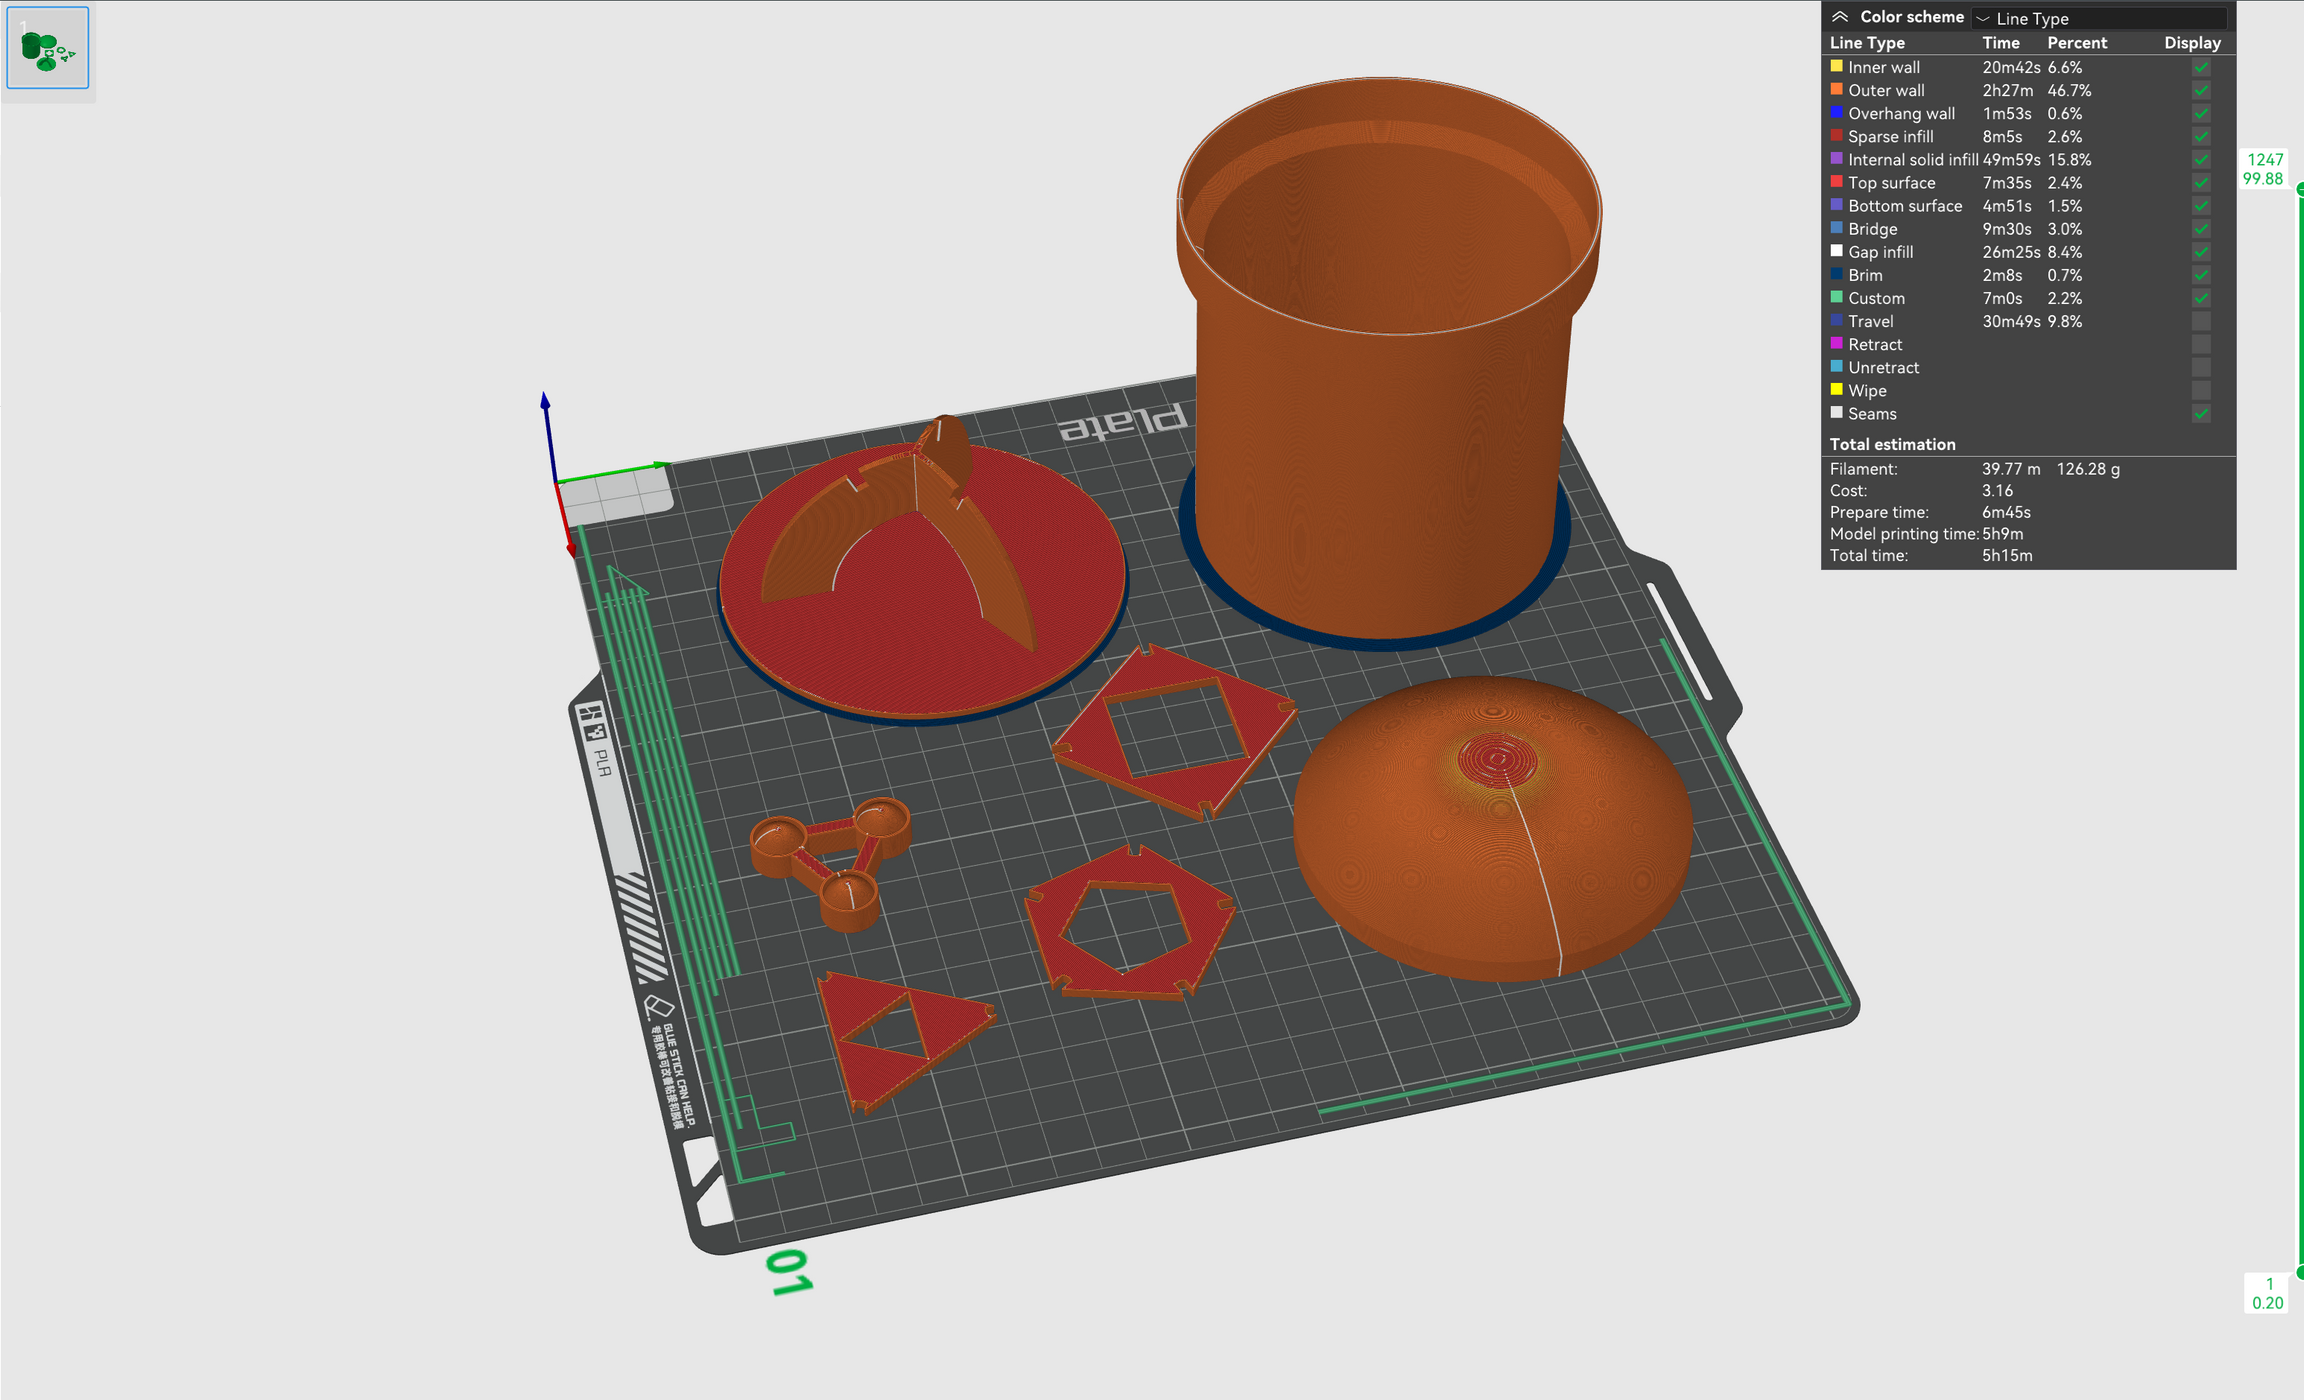Enable Wipe display checkbox

coord(2201,391)
